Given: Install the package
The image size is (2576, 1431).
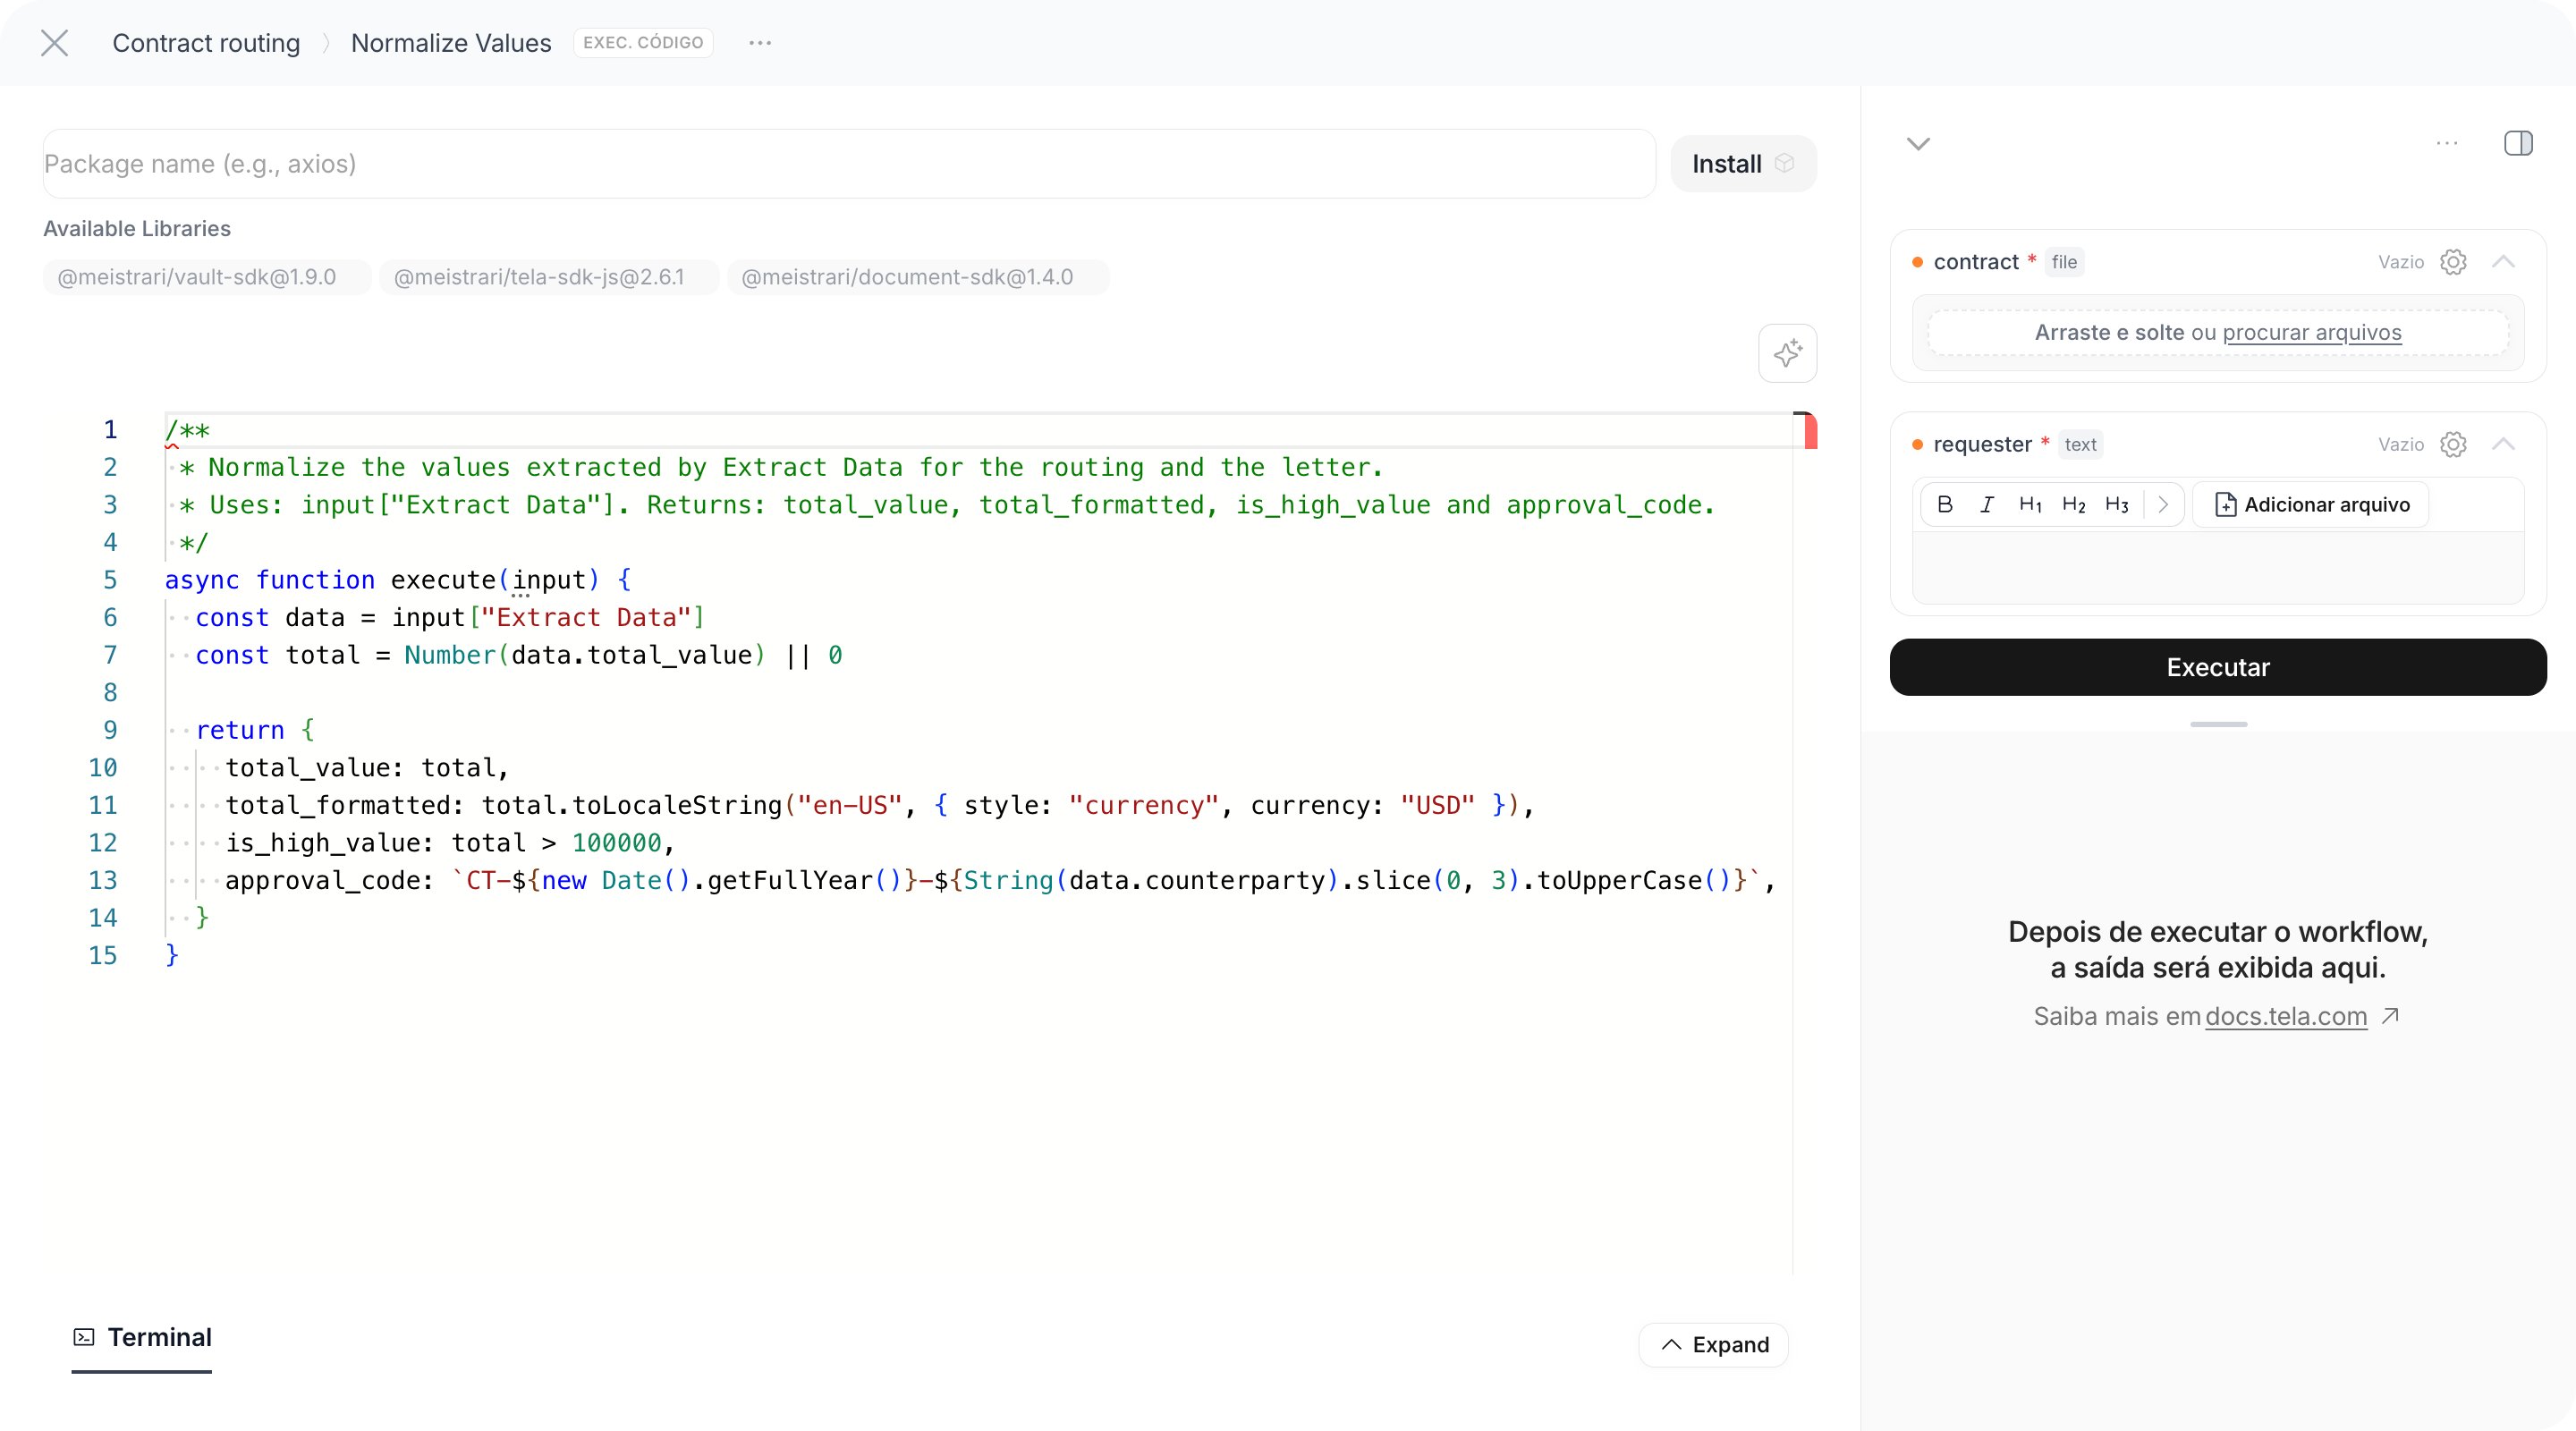Looking at the screenshot, I should tap(1743, 163).
